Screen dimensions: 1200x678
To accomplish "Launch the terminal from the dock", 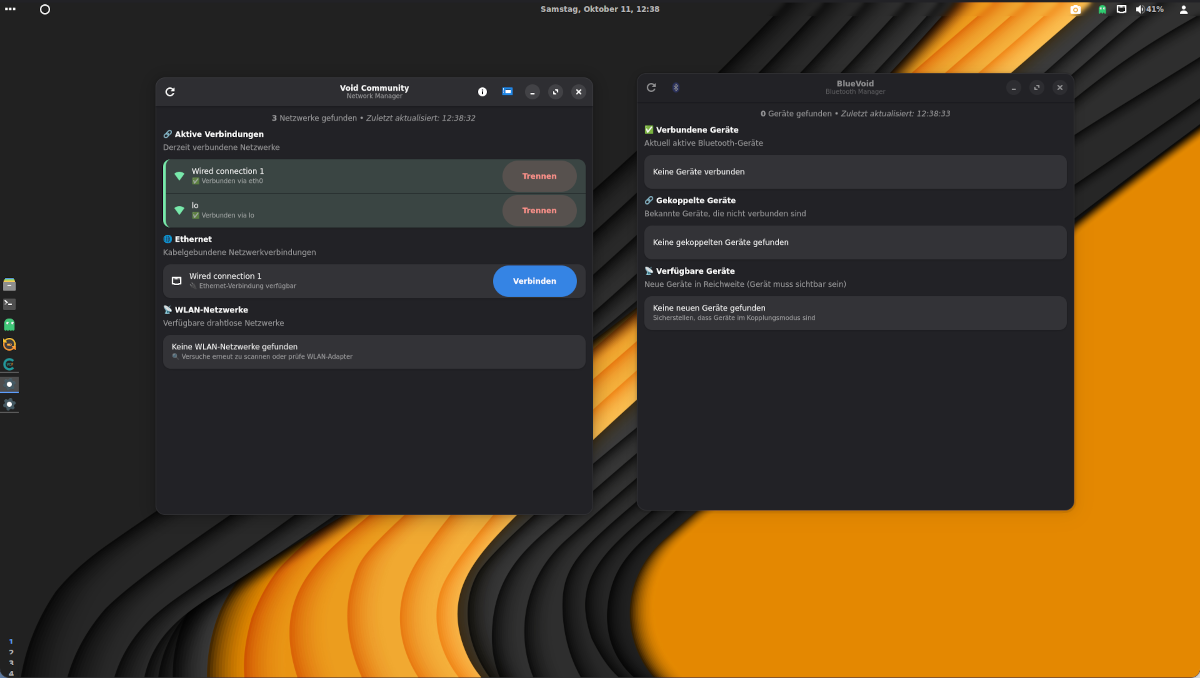I will click(10, 304).
